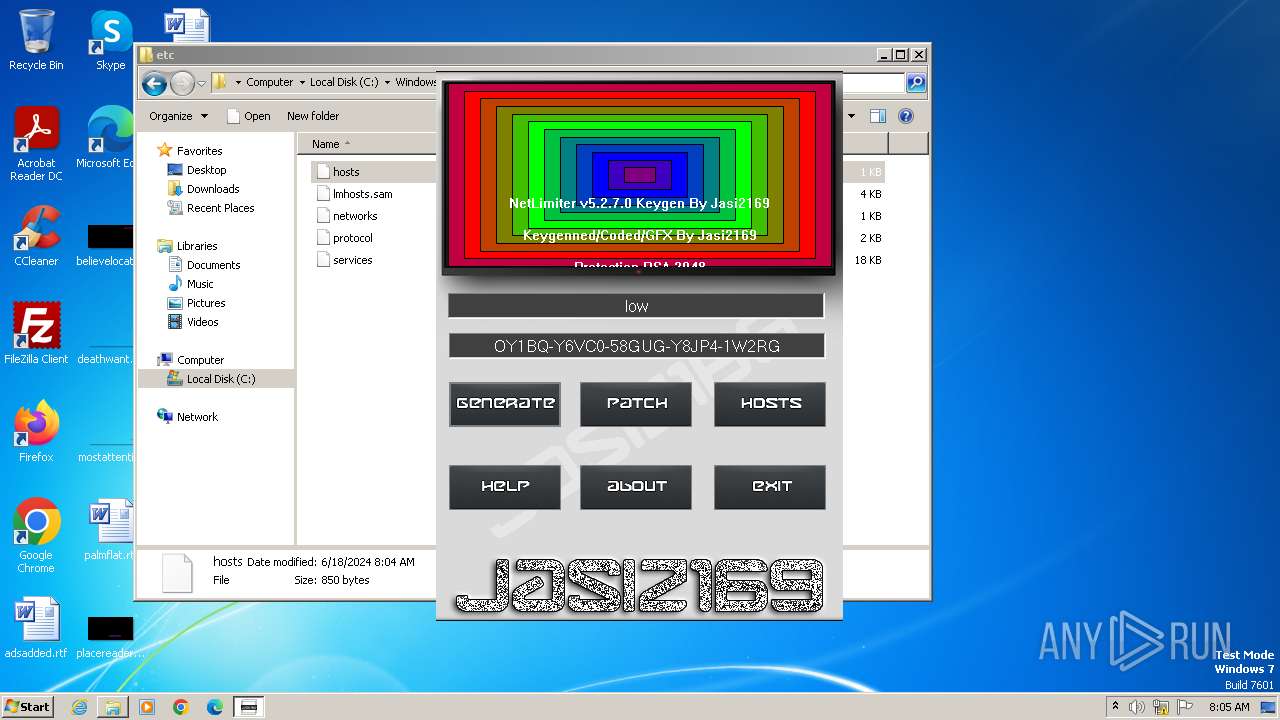Select Music library
This screenshot has height=720, width=1280.
tap(200, 284)
